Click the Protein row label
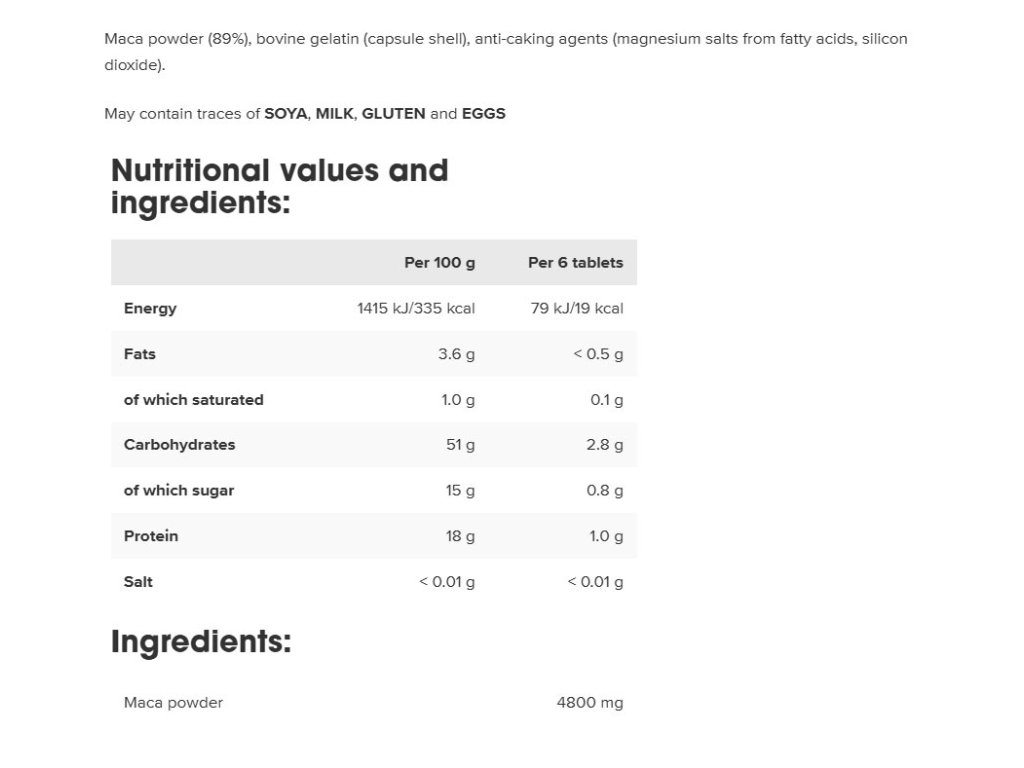Image resolution: width=1024 pixels, height=768 pixels. tap(151, 536)
